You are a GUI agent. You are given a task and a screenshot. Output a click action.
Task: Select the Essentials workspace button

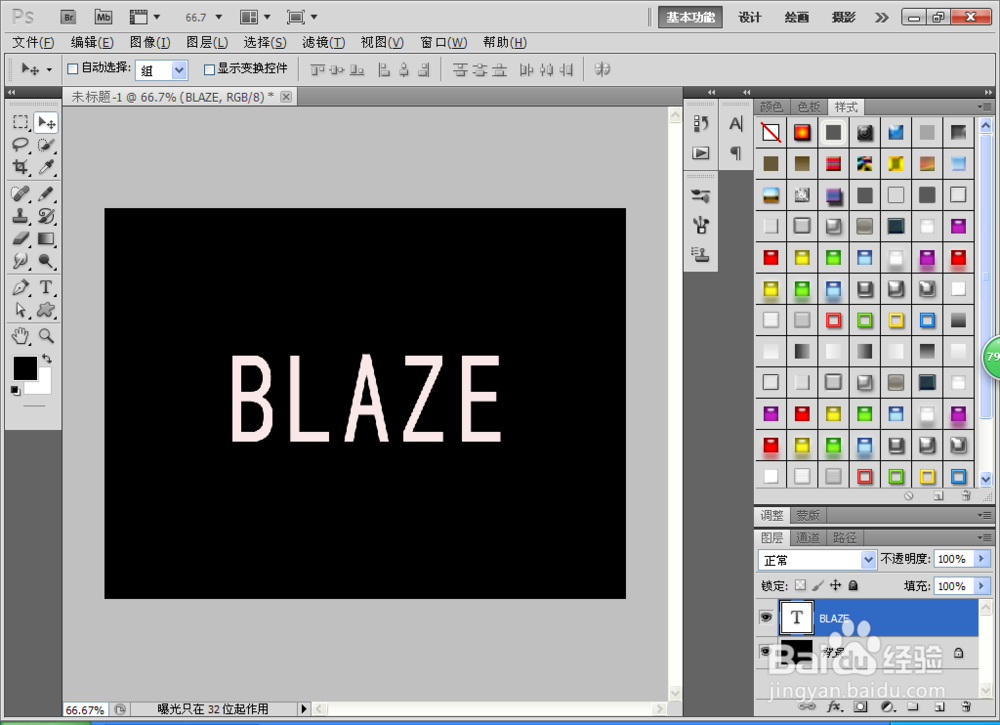(690, 17)
